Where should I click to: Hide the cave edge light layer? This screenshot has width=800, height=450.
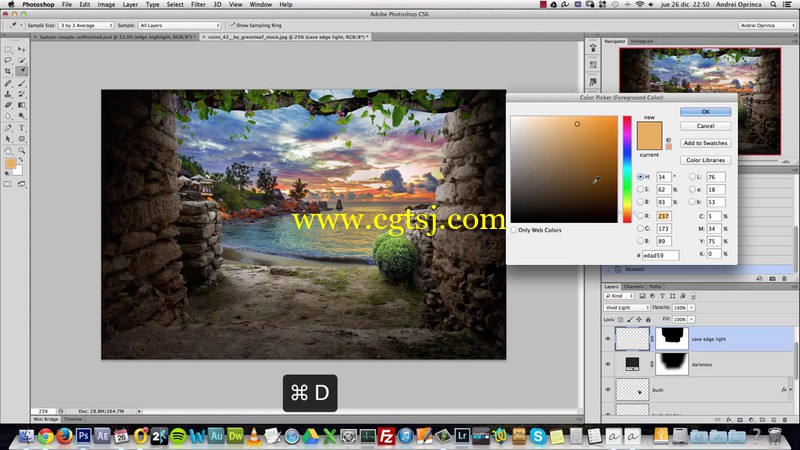click(x=608, y=339)
